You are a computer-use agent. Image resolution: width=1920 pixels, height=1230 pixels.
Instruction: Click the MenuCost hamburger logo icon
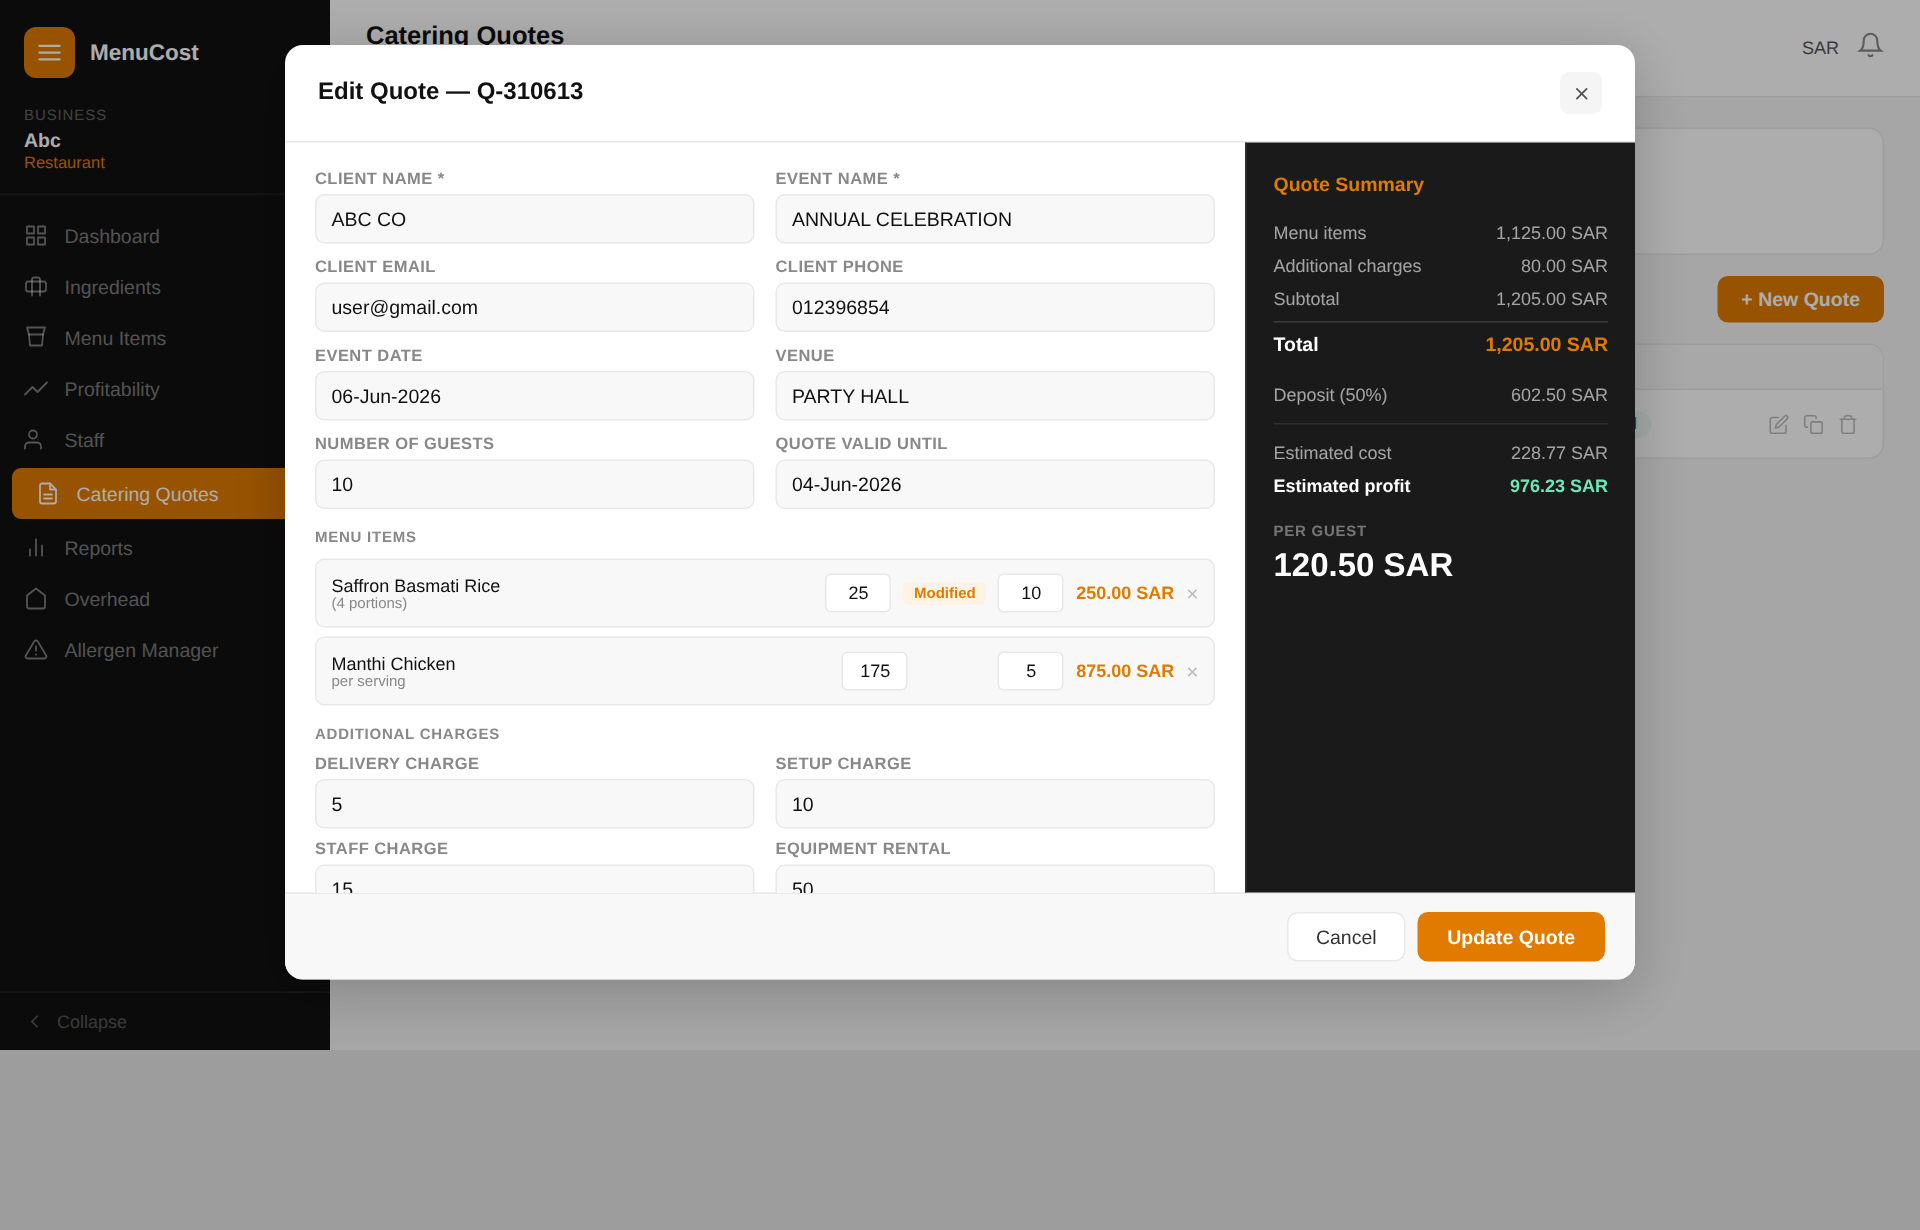tap(49, 52)
